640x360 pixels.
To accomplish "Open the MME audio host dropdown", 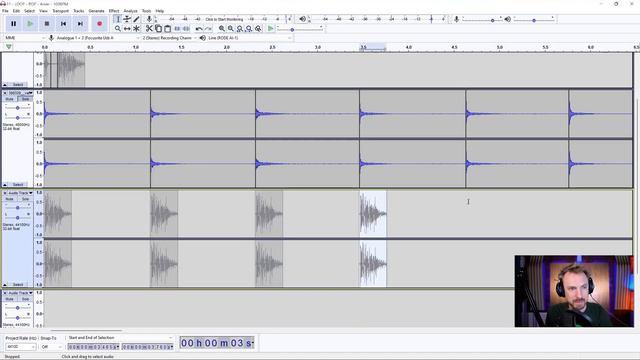I will (24, 38).
